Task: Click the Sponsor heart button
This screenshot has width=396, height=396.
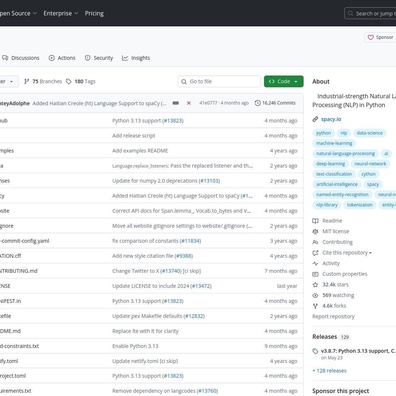Action: pyautogui.click(x=380, y=37)
